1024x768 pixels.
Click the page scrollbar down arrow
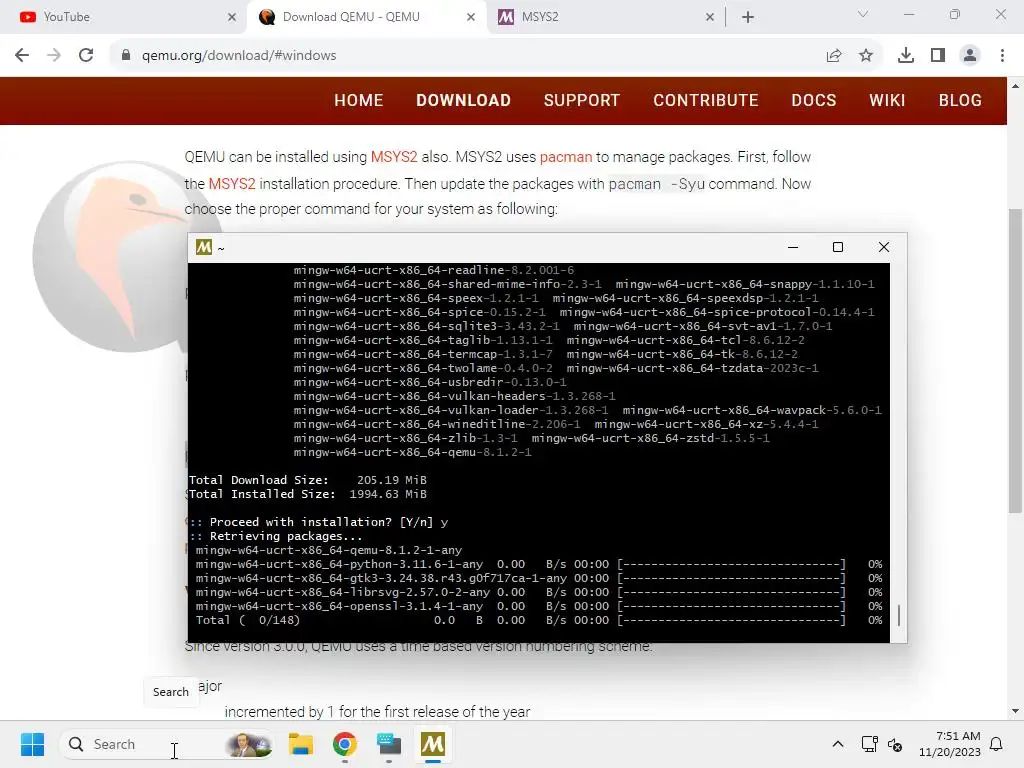point(1015,711)
